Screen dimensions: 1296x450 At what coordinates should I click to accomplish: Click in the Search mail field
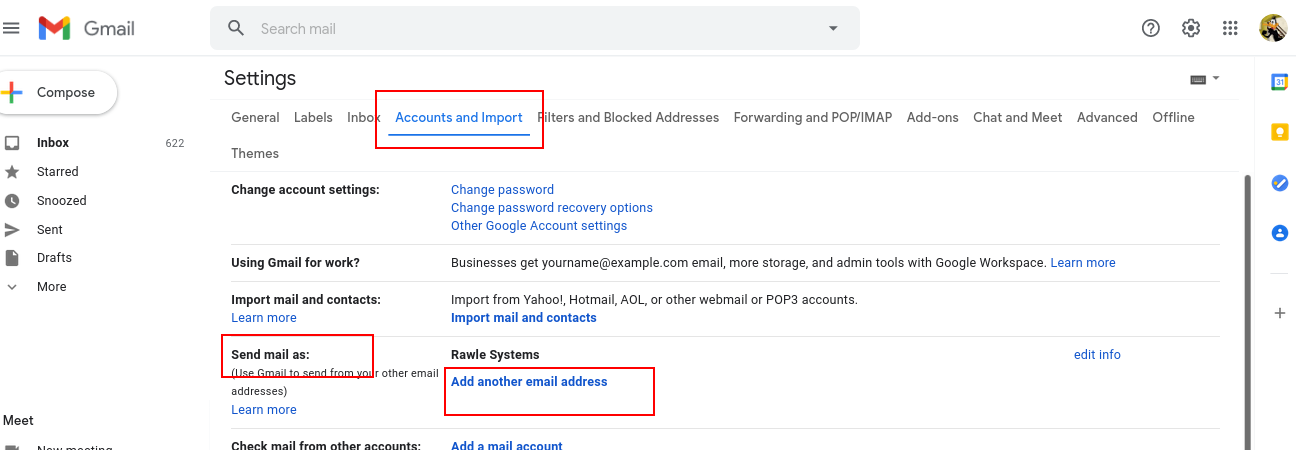530,29
